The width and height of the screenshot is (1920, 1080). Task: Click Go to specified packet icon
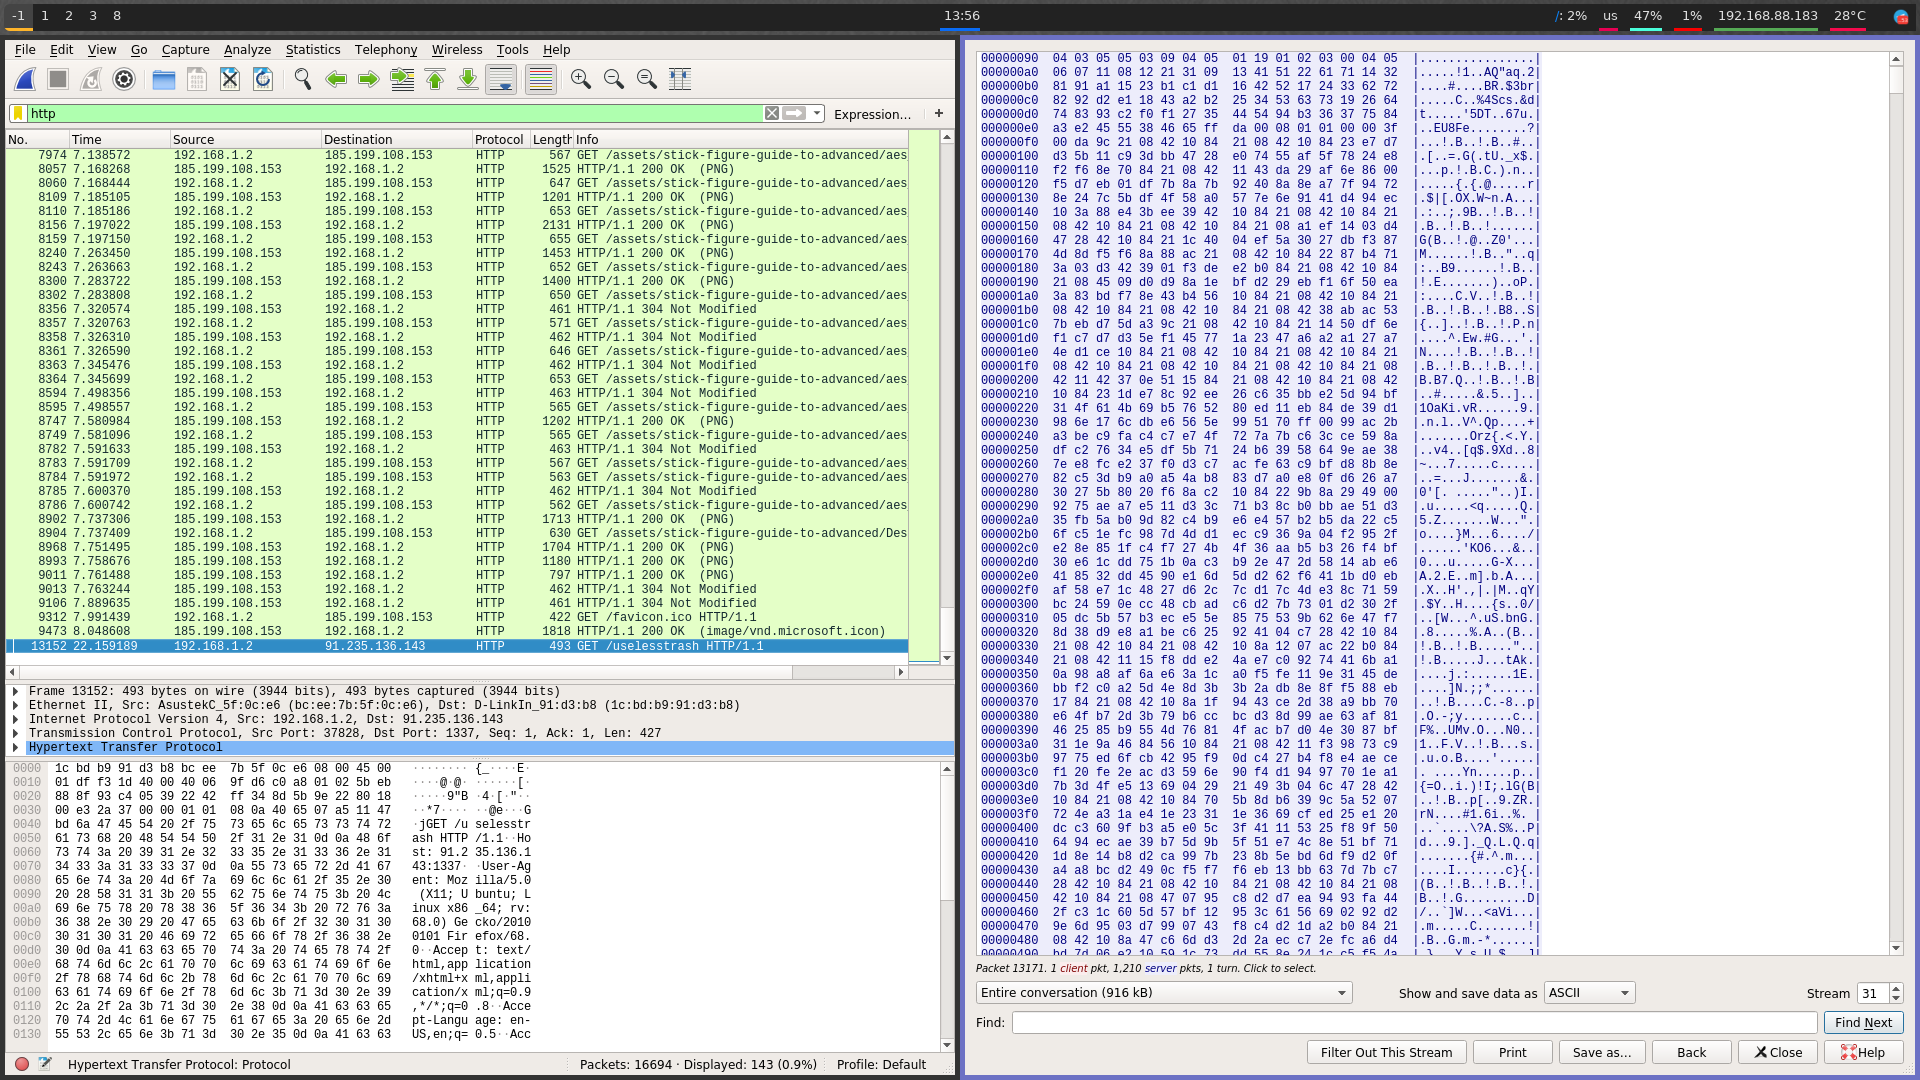coord(402,79)
